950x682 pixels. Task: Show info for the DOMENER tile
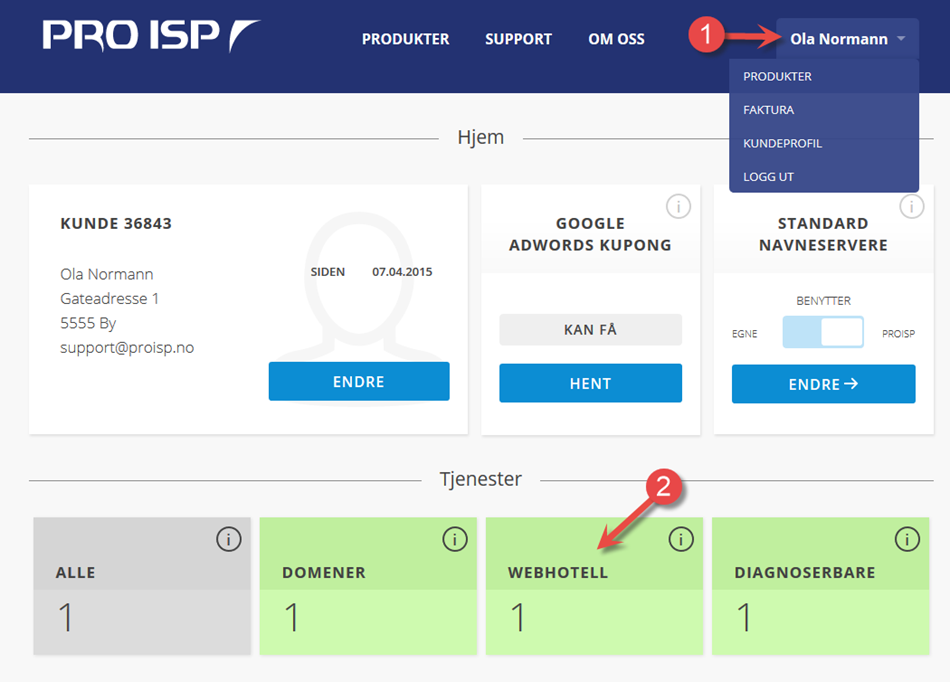454,538
